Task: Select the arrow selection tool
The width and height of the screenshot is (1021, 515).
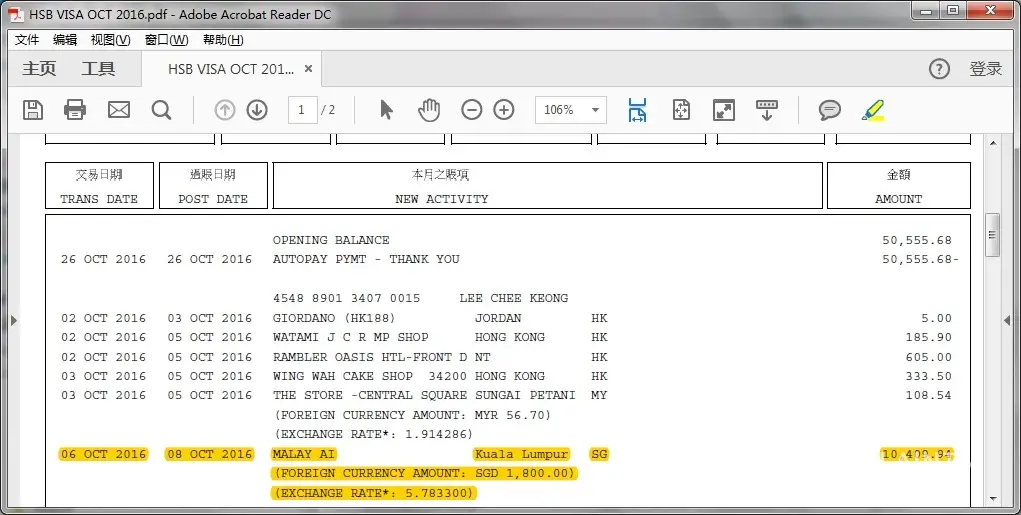Action: pyautogui.click(x=386, y=110)
